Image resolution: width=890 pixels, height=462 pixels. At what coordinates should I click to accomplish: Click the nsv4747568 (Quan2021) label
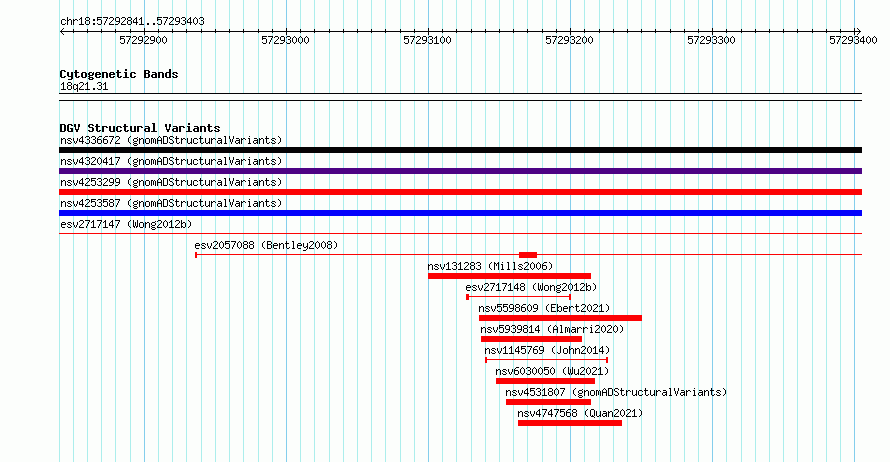[580, 413]
